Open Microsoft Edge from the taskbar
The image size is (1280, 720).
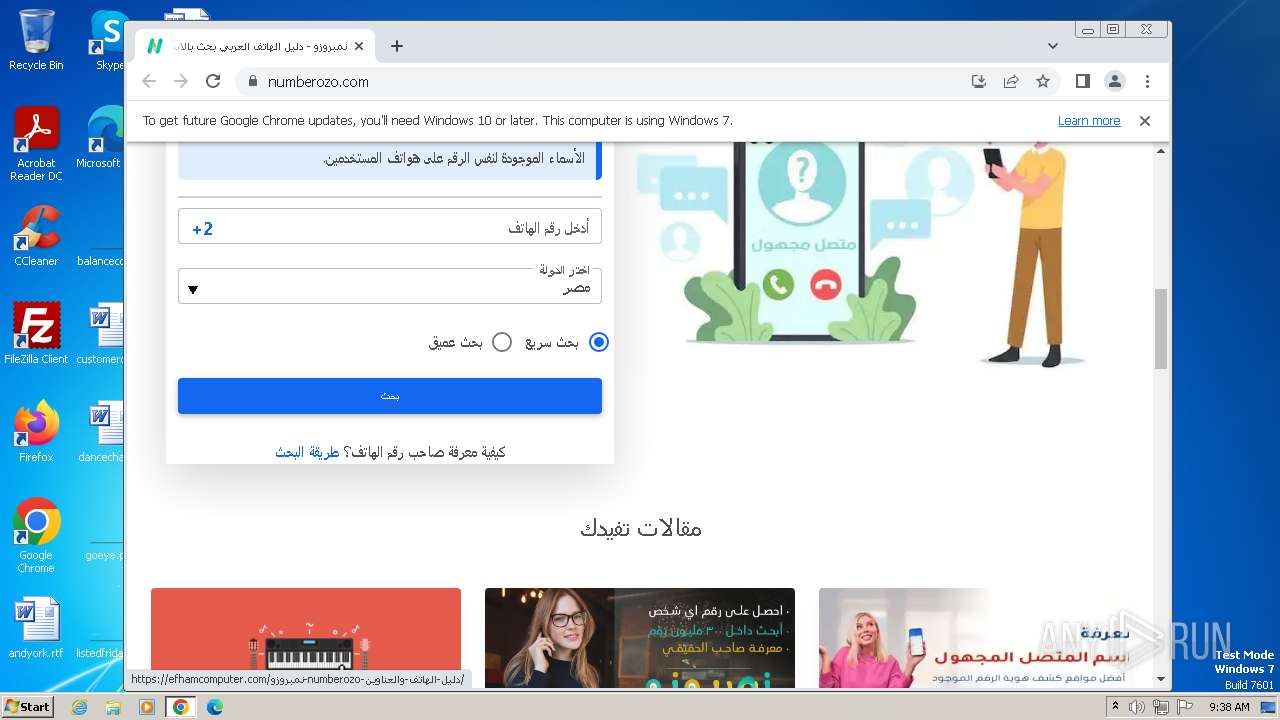pyautogui.click(x=215, y=707)
